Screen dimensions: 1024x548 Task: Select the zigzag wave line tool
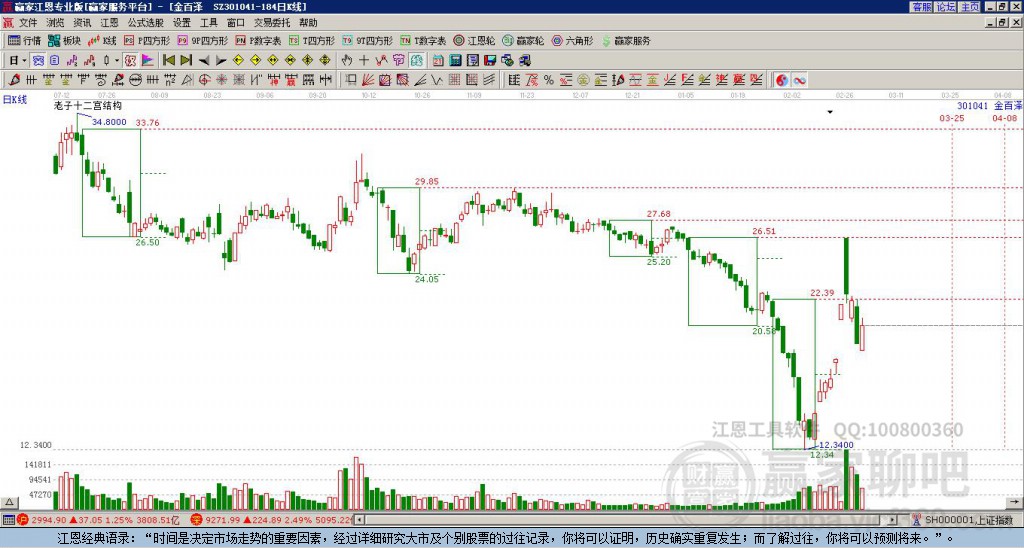tap(436, 80)
